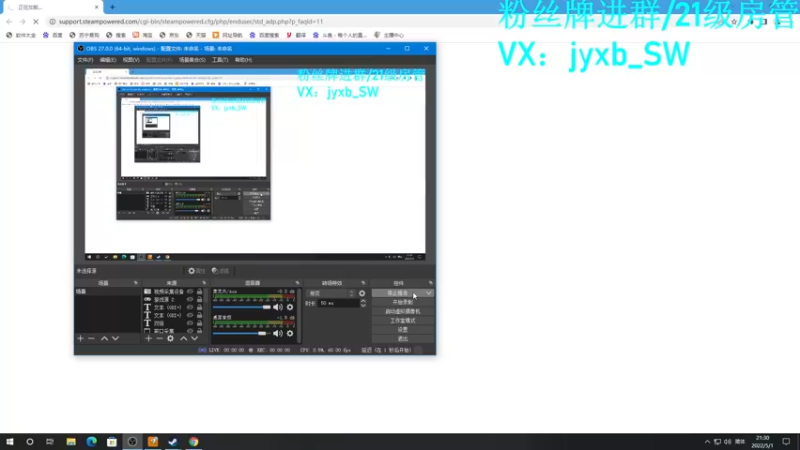The height and width of the screenshot is (450, 800).
Task: Open the OBS Tools menu
Action: [x=220, y=60]
